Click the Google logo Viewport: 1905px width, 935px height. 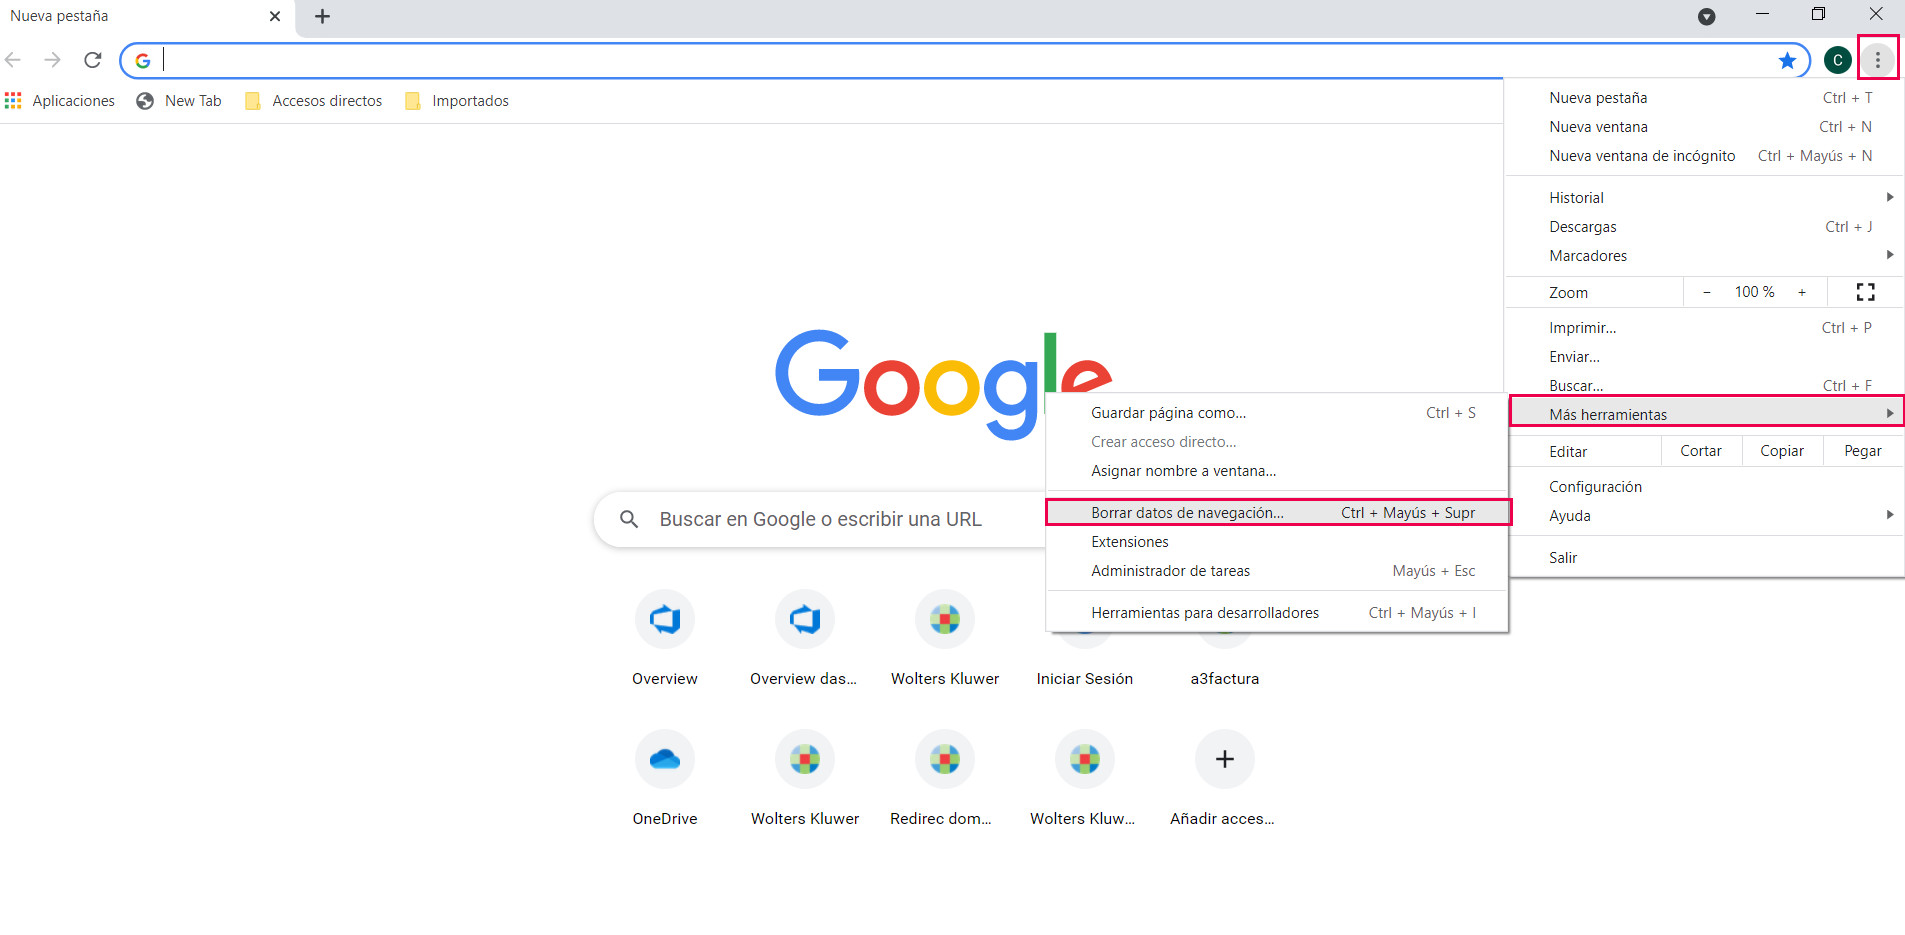[x=943, y=384]
